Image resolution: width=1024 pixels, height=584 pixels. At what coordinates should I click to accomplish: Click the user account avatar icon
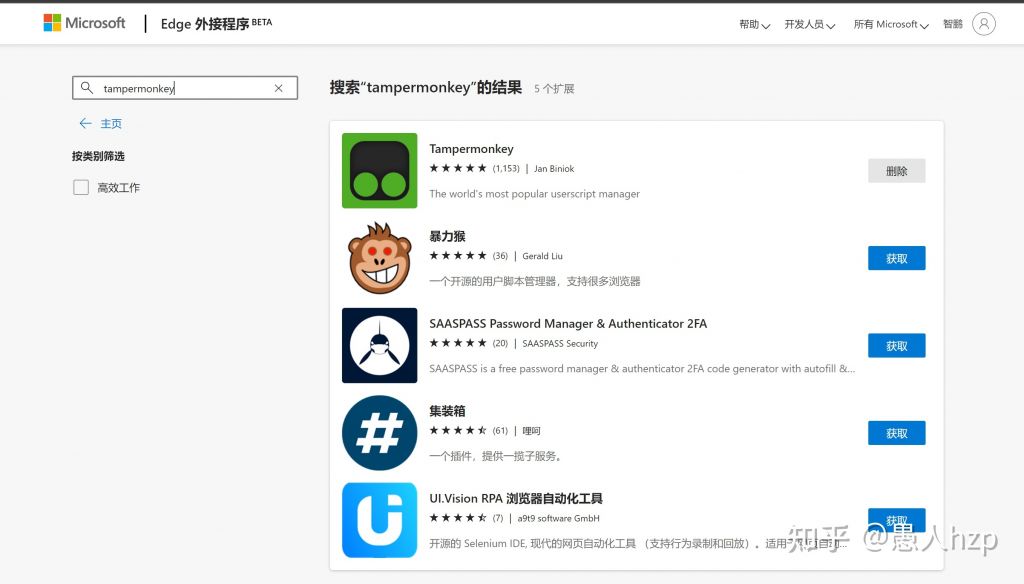(983, 24)
